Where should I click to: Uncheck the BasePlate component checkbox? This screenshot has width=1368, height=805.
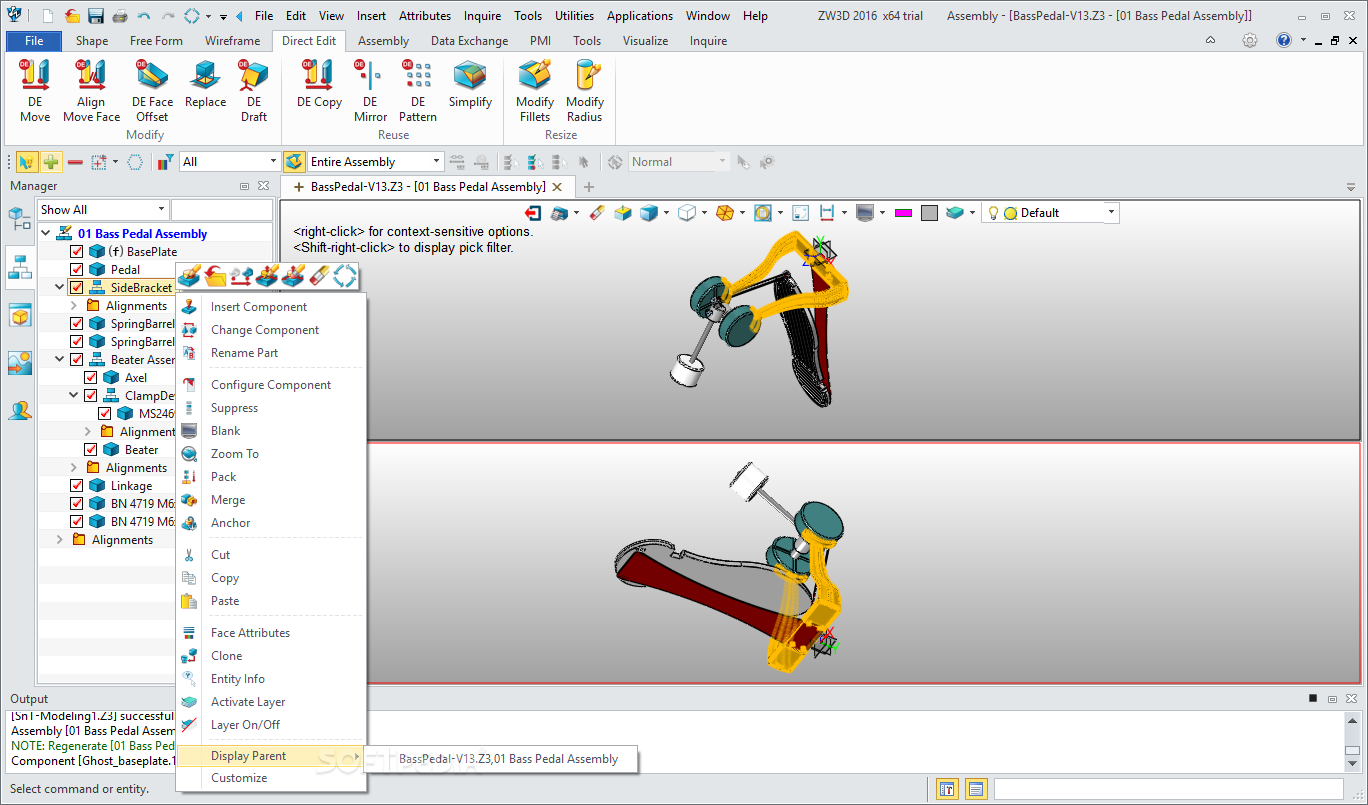pyautogui.click(x=77, y=252)
